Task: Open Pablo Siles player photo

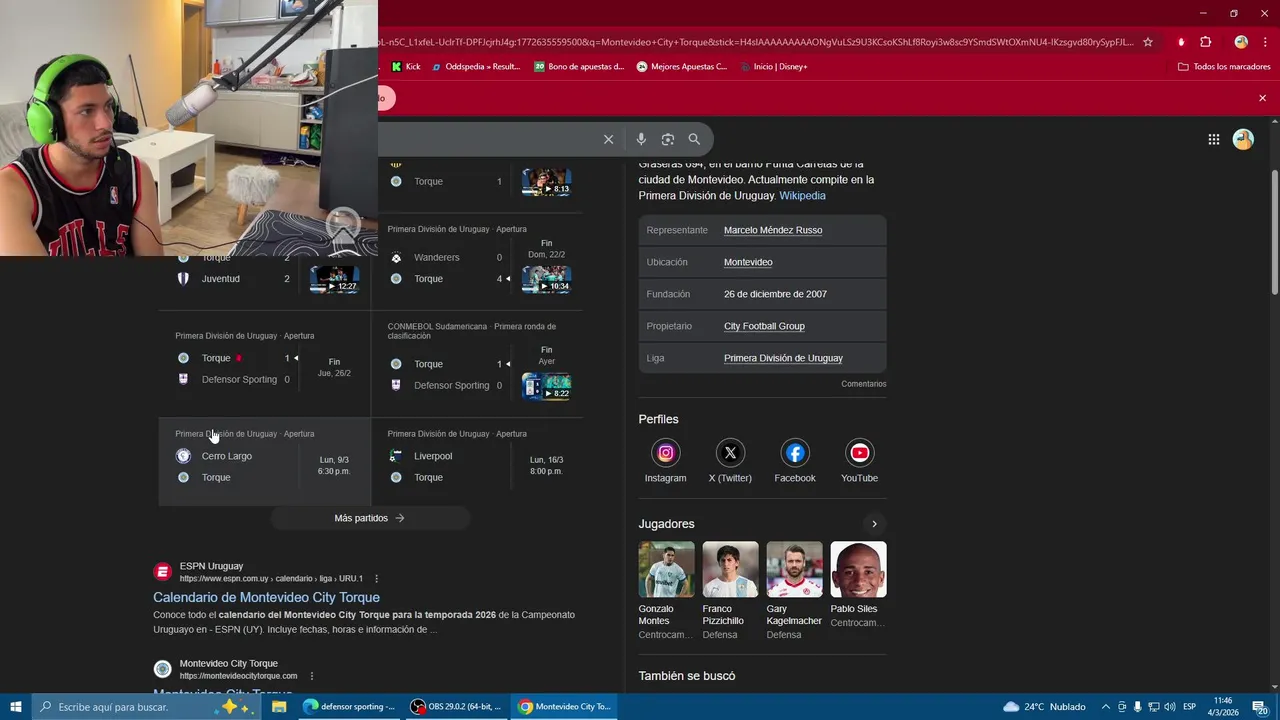Action: pyautogui.click(x=858, y=569)
